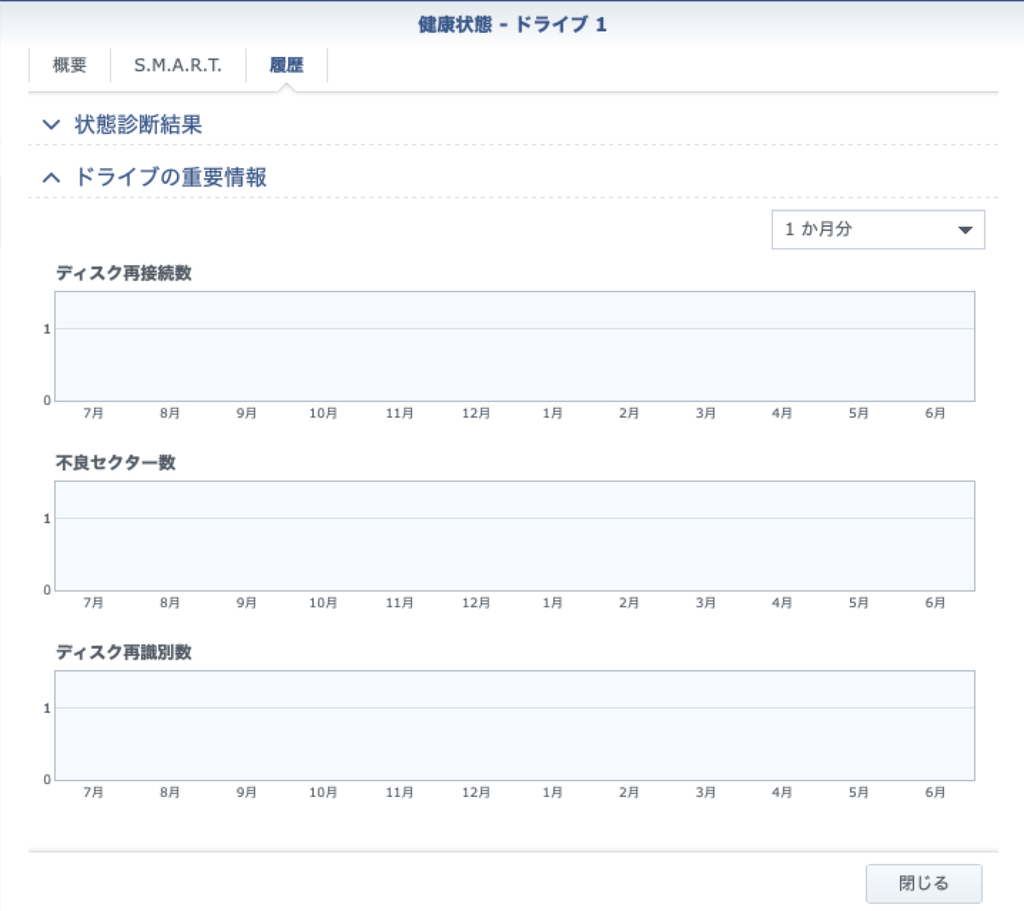Screen dimensions: 1024x911
Task: Open the 1 か月分 time range dropdown
Action: (878, 229)
